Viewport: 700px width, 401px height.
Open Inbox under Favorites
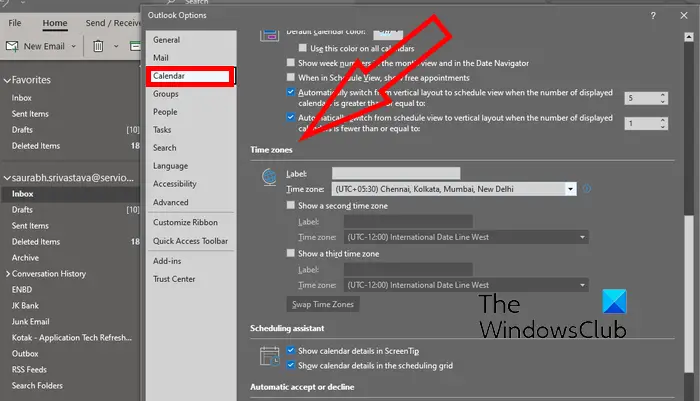tap(21, 98)
